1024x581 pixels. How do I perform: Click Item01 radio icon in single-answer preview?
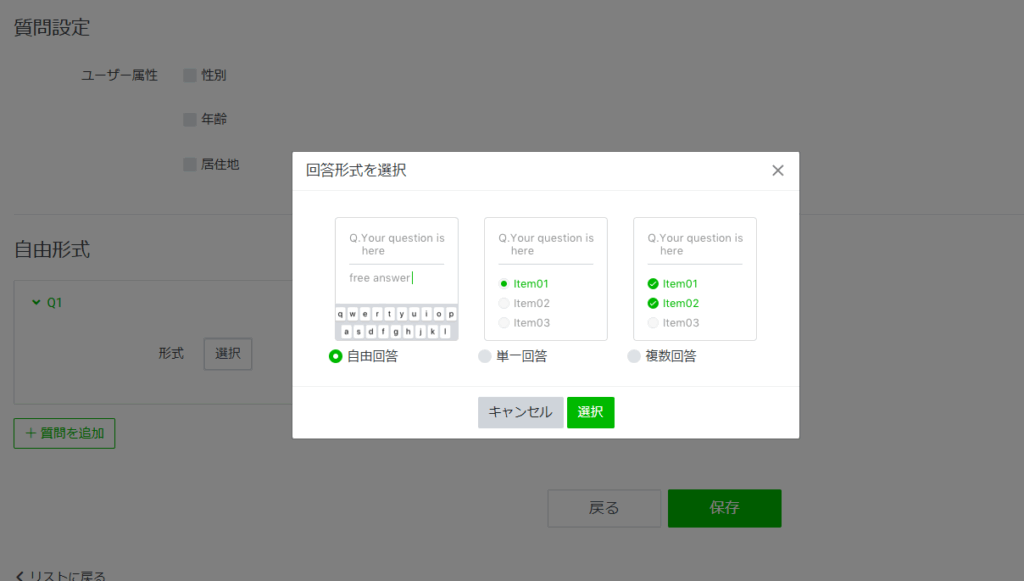click(504, 284)
